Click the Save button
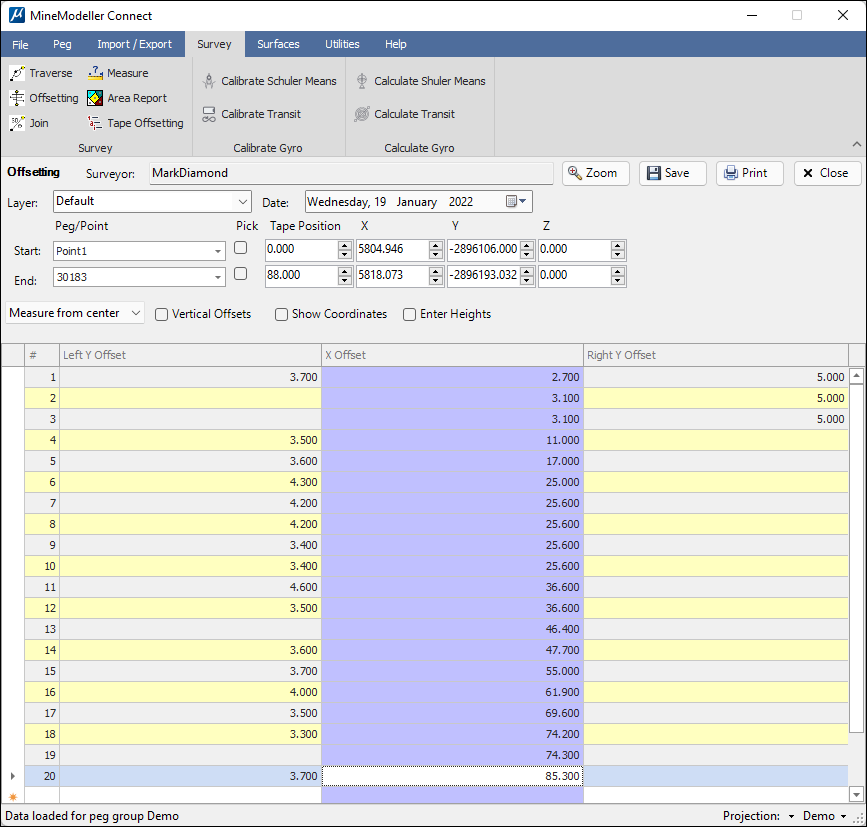867x827 pixels. [672, 173]
